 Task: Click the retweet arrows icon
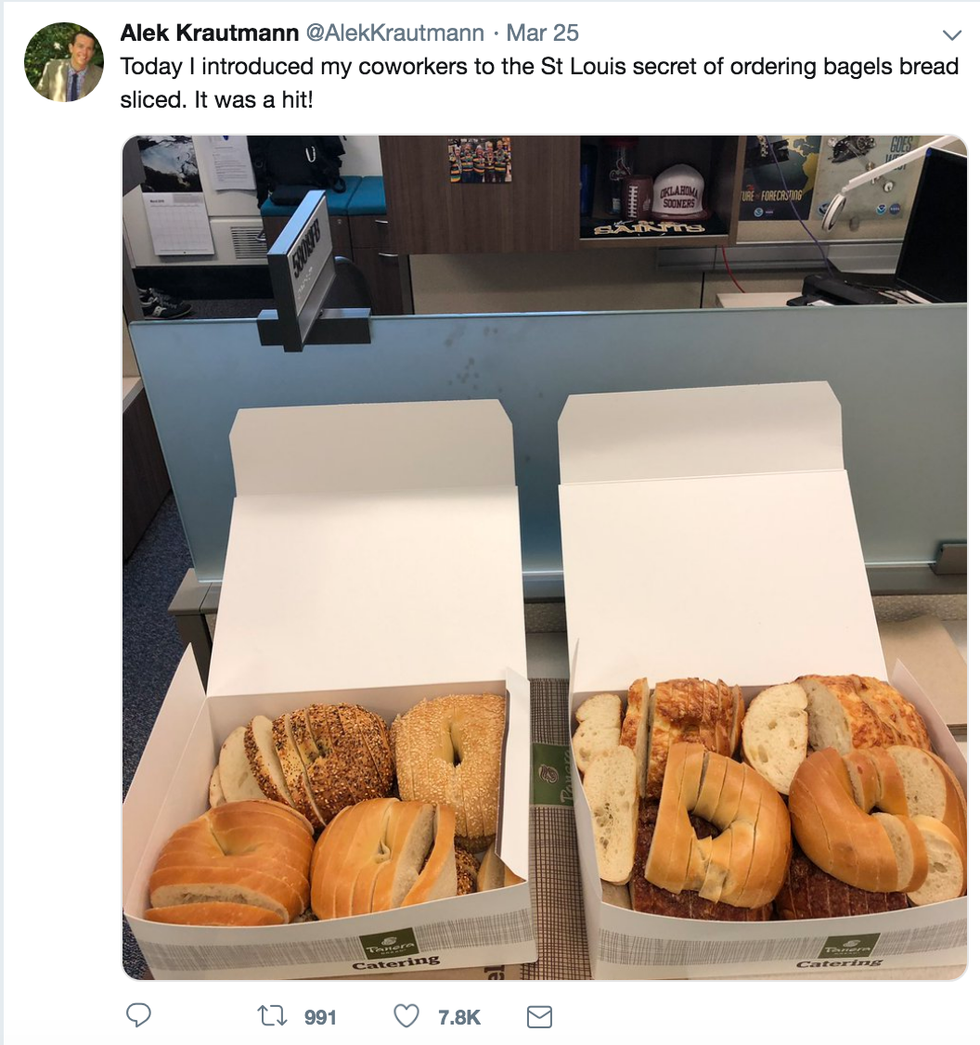(x=272, y=1016)
